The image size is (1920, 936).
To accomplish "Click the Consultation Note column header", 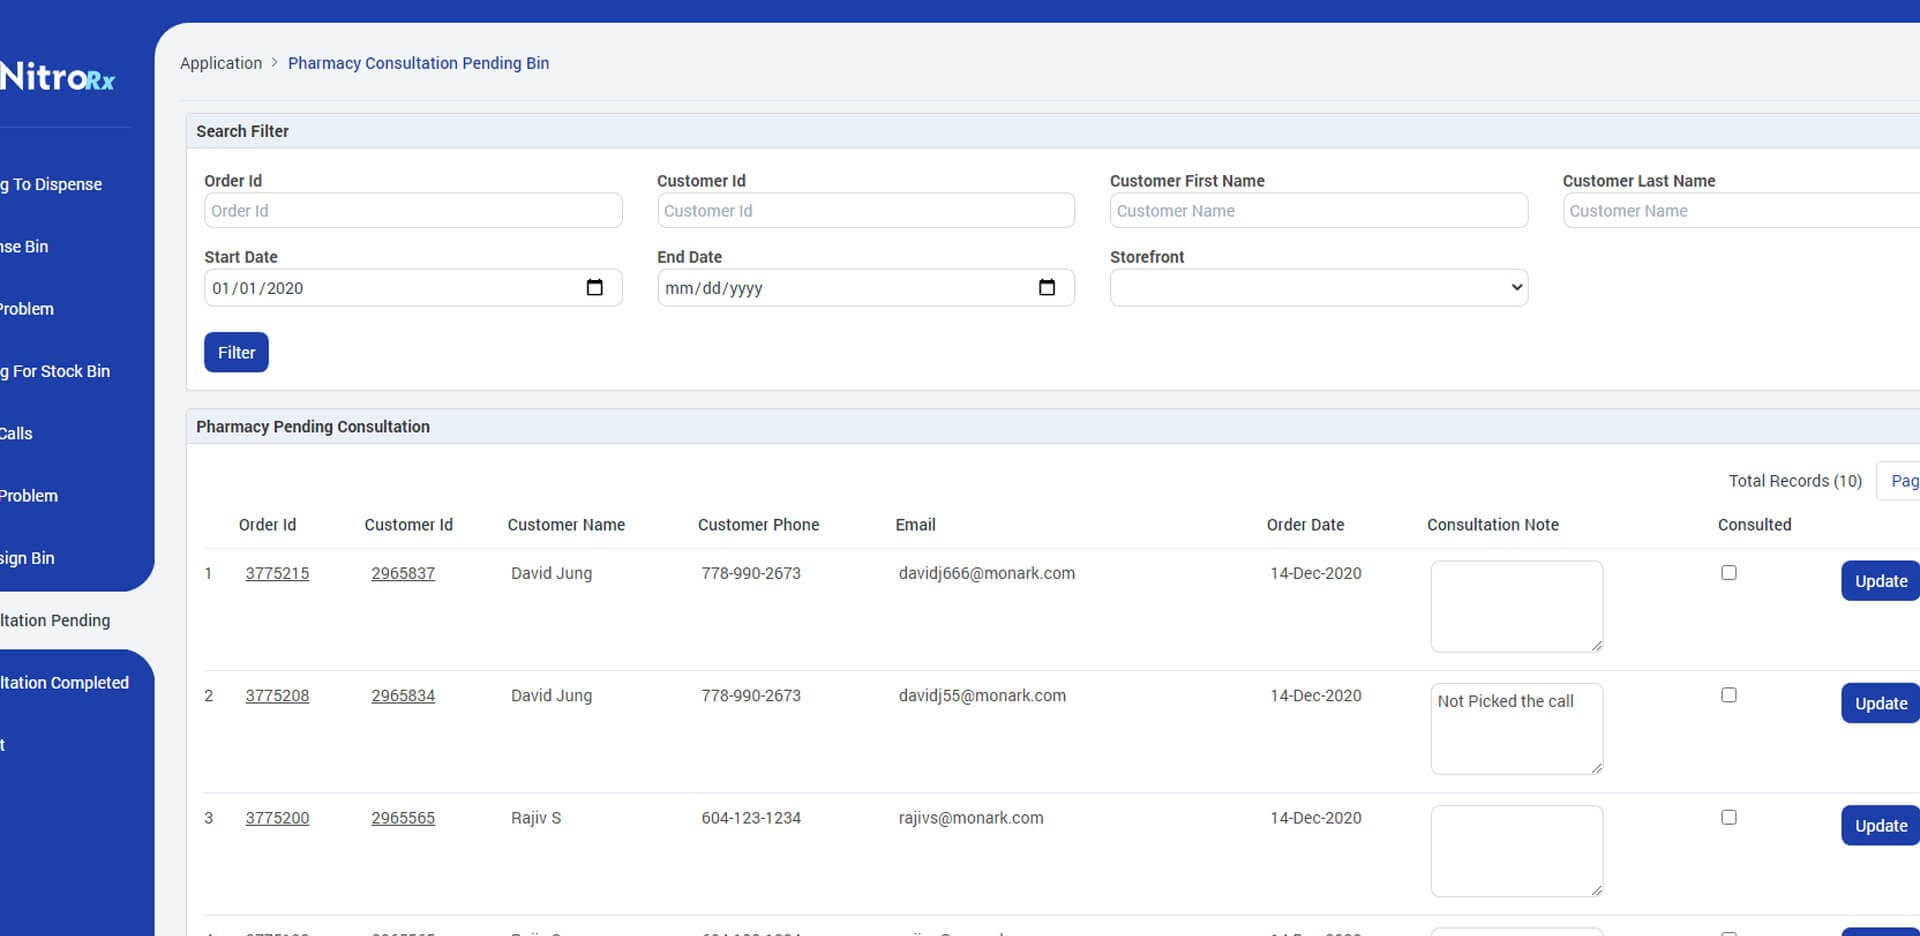I will pyautogui.click(x=1492, y=525).
